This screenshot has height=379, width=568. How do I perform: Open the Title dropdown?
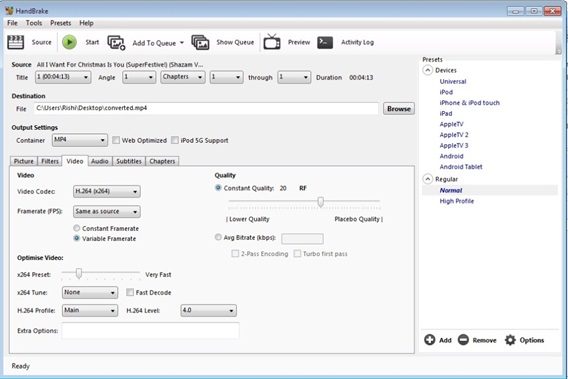pyautogui.click(x=63, y=77)
